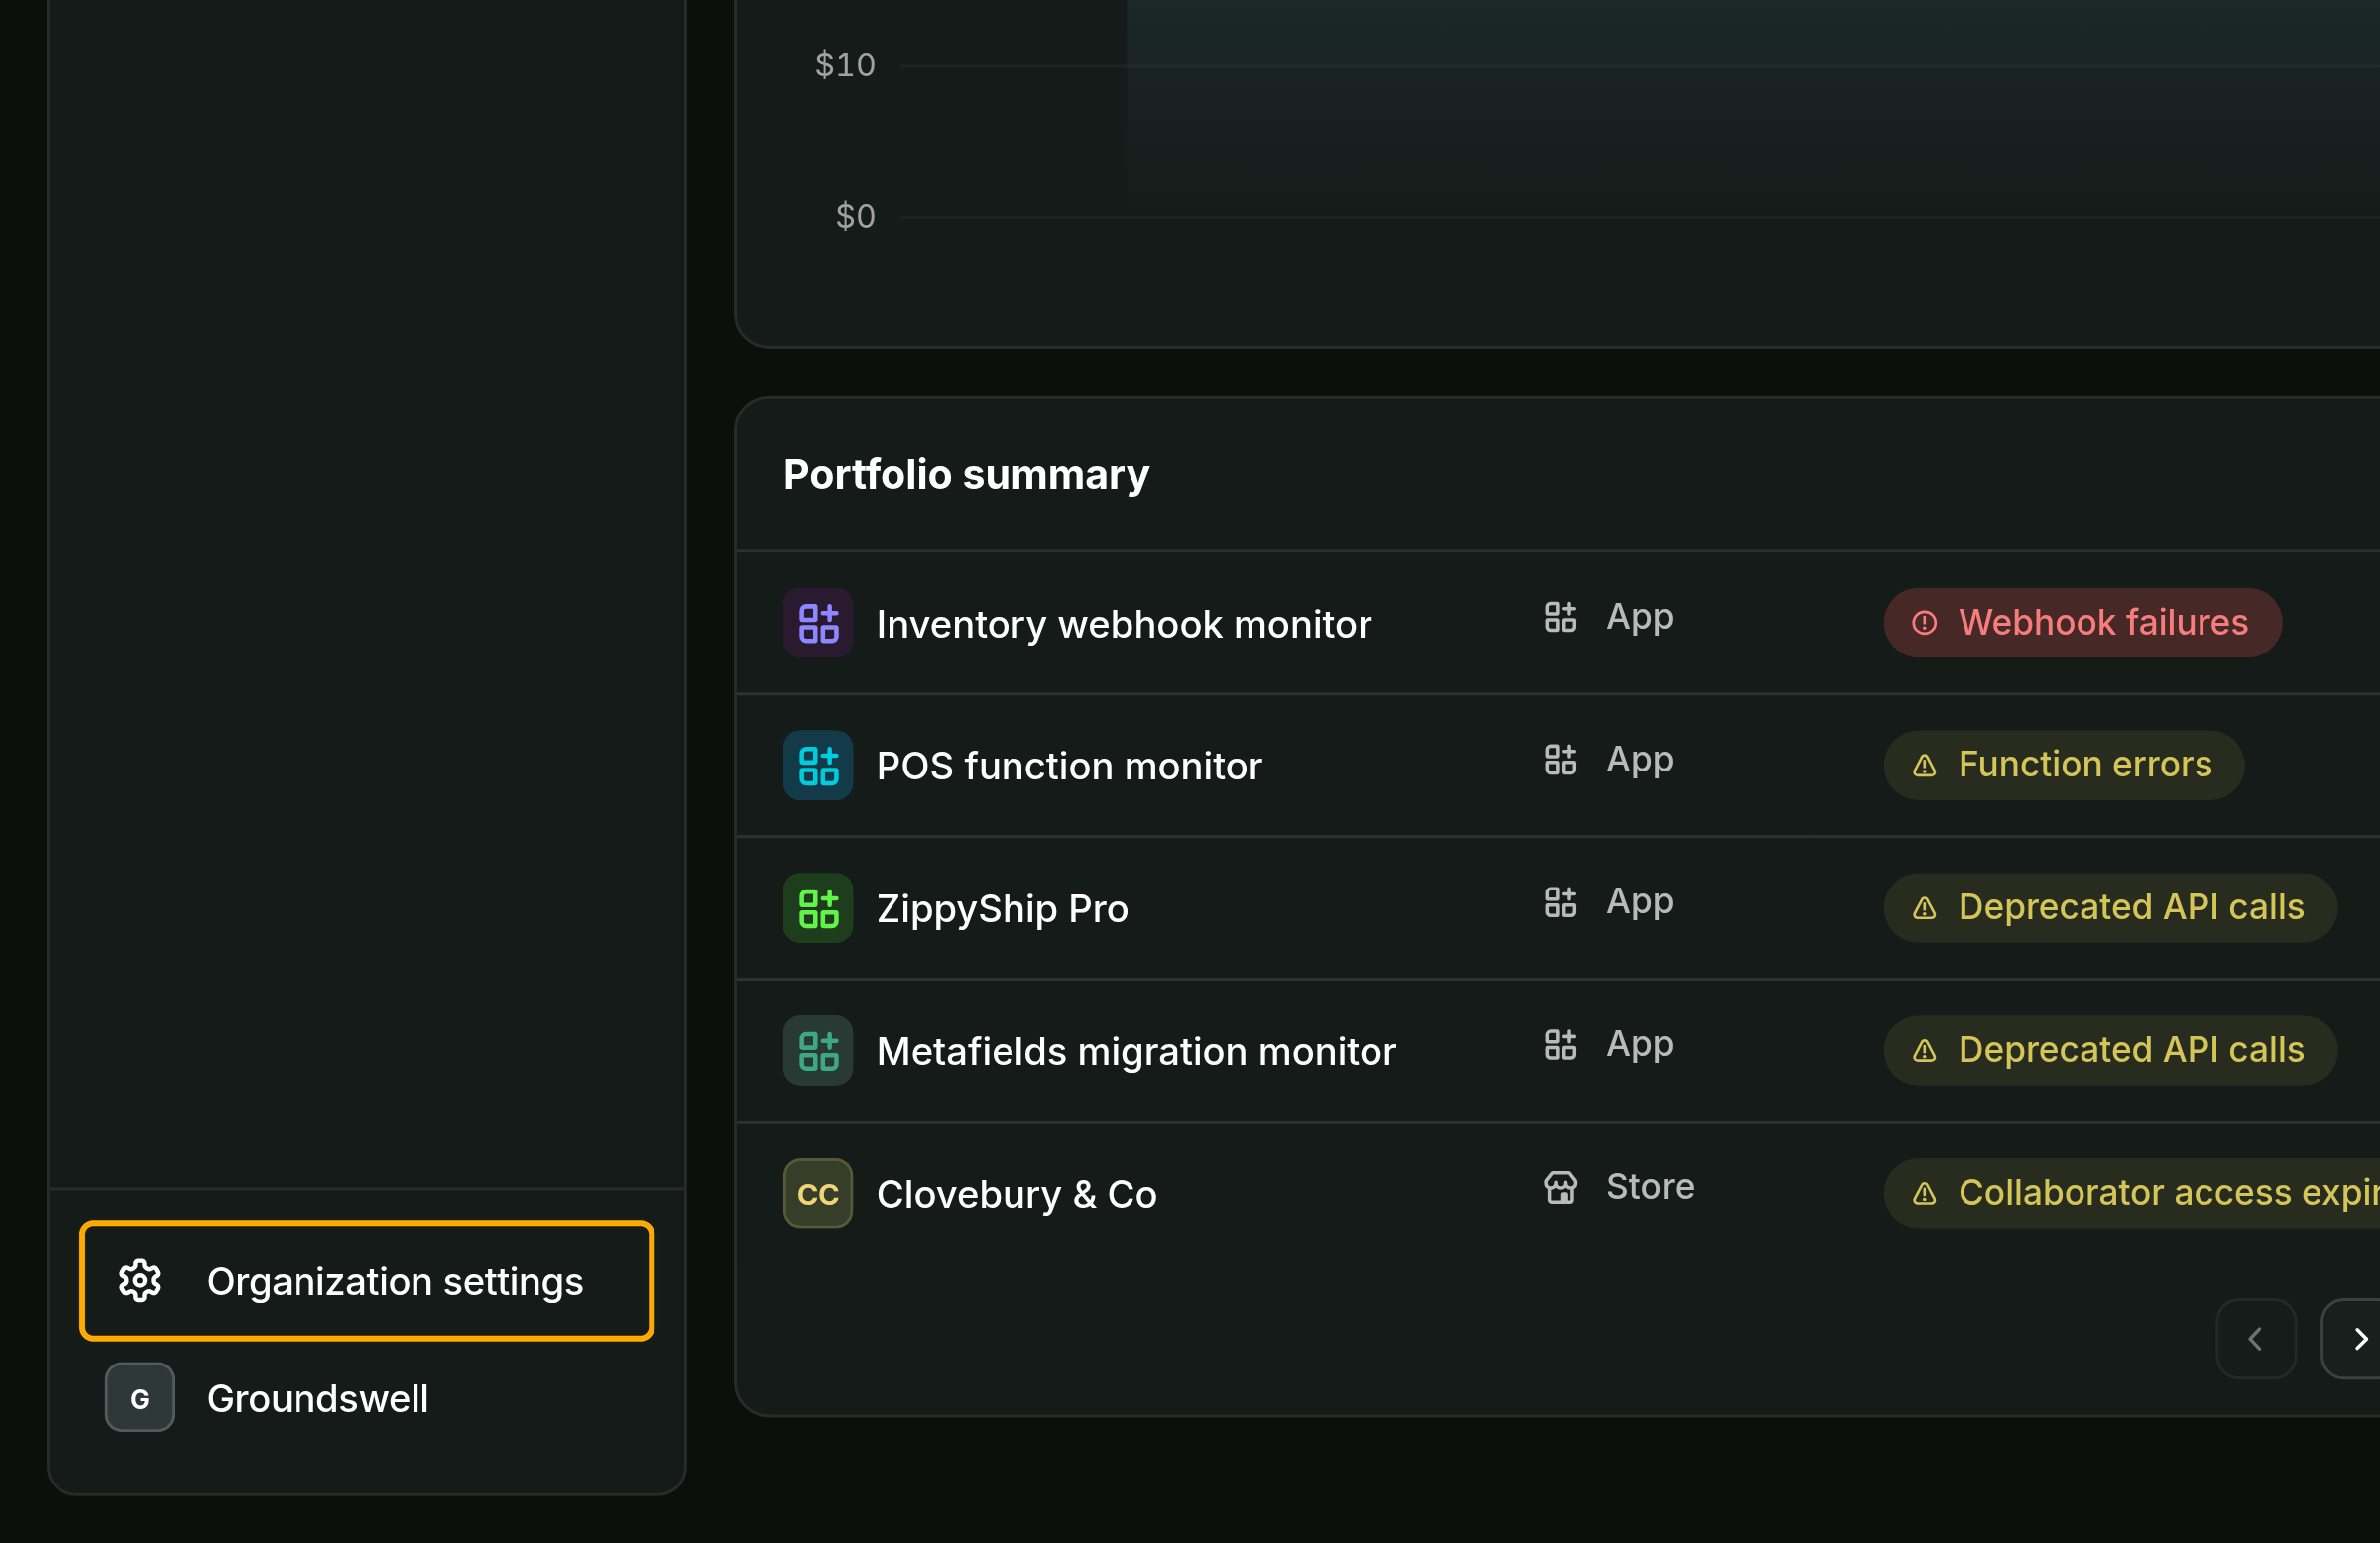Screen dimensions: 2380x1543
Task: Open Organization settings gear icon
Action: tap(140, 1281)
